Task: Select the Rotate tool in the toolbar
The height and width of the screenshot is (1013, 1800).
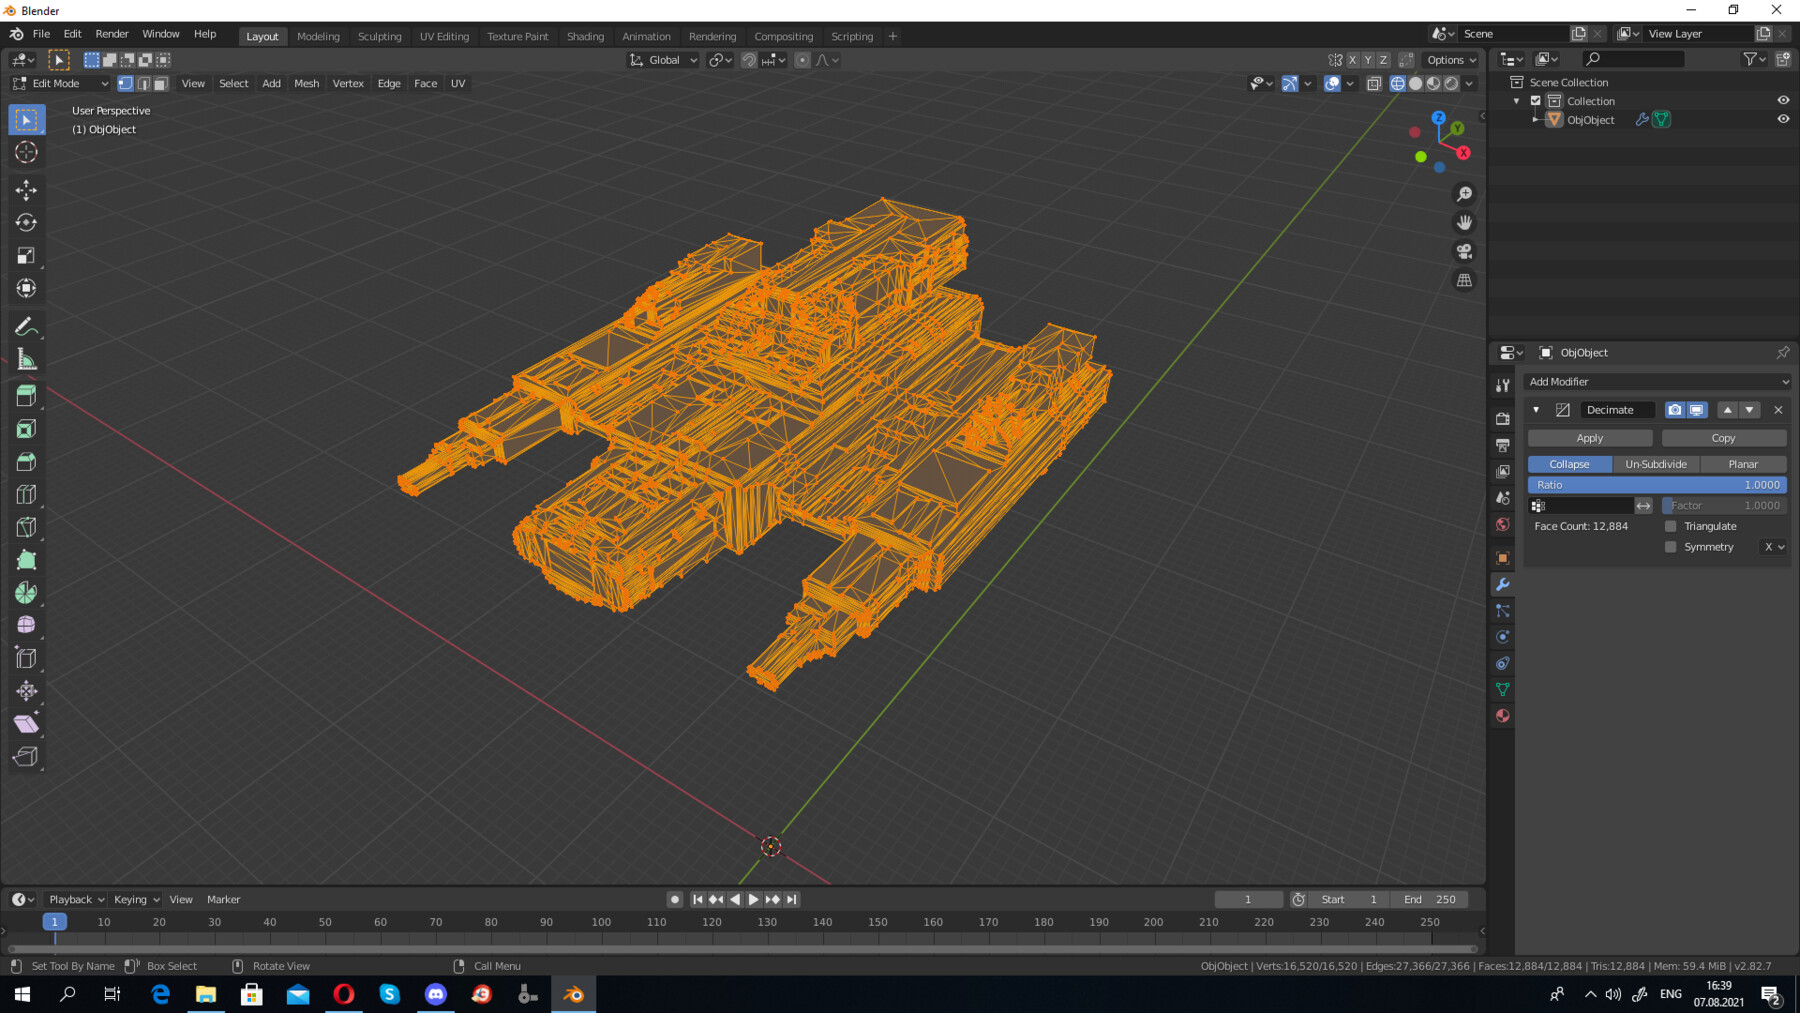Action: pos(26,222)
